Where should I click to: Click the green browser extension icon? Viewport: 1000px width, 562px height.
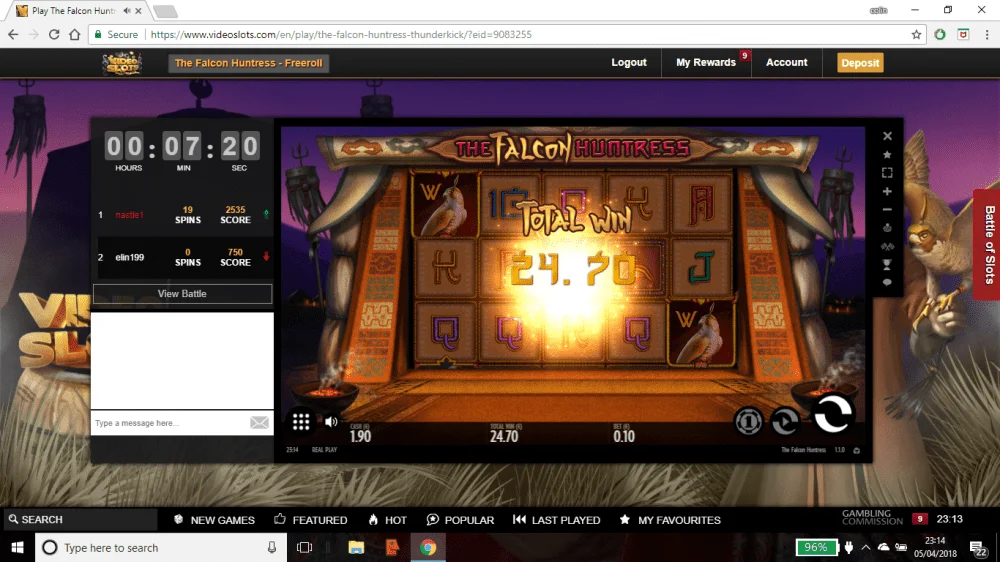pos(940,34)
